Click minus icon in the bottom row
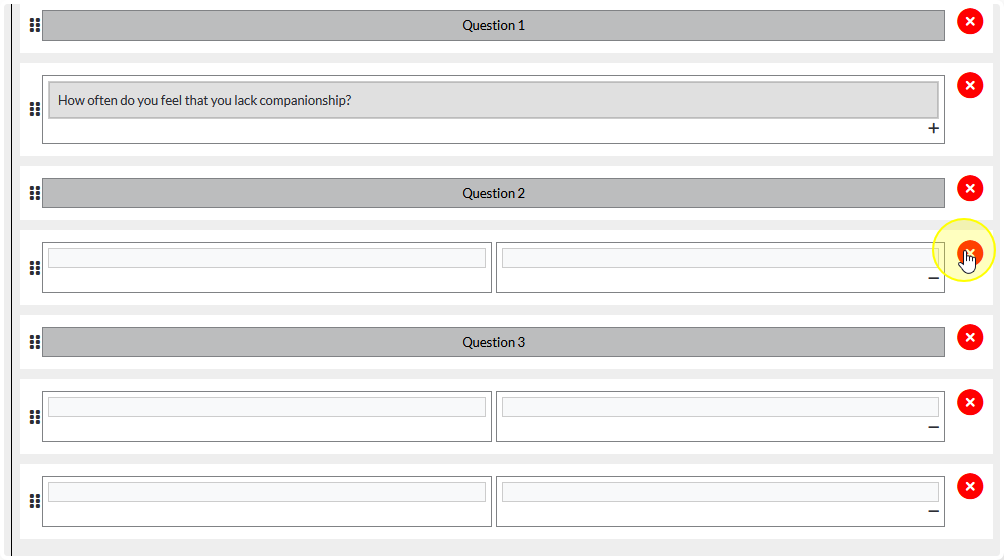 click(x=934, y=511)
